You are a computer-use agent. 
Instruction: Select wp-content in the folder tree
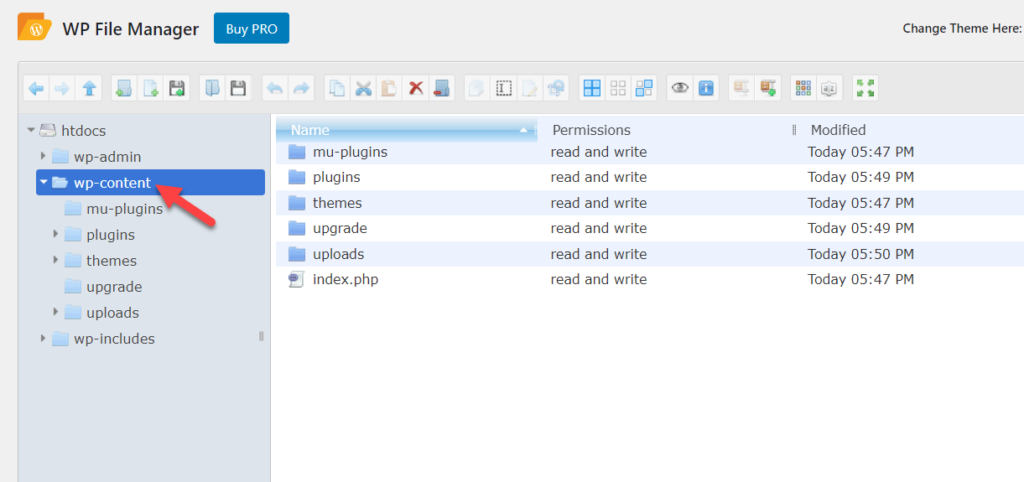coord(150,182)
